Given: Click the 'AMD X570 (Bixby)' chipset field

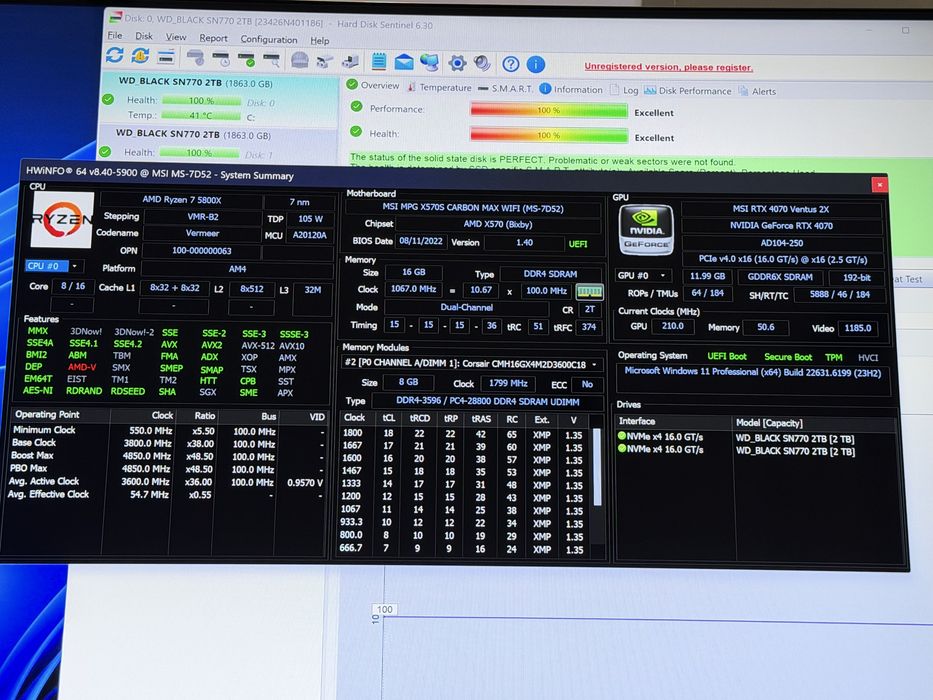Looking at the screenshot, I should coord(498,224).
